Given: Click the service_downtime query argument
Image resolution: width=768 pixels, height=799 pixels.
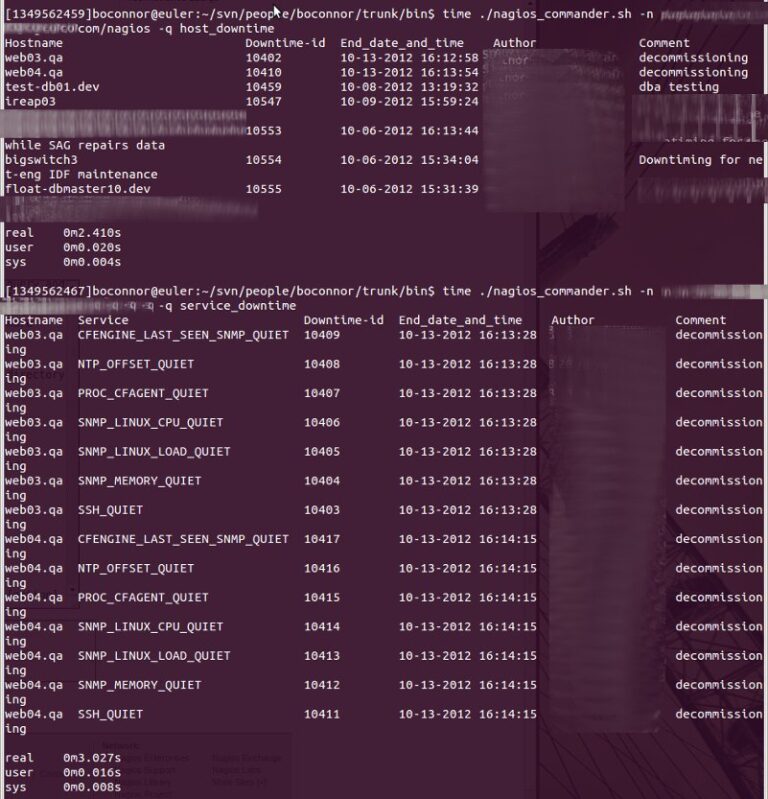Looking at the screenshot, I should pos(238,306).
